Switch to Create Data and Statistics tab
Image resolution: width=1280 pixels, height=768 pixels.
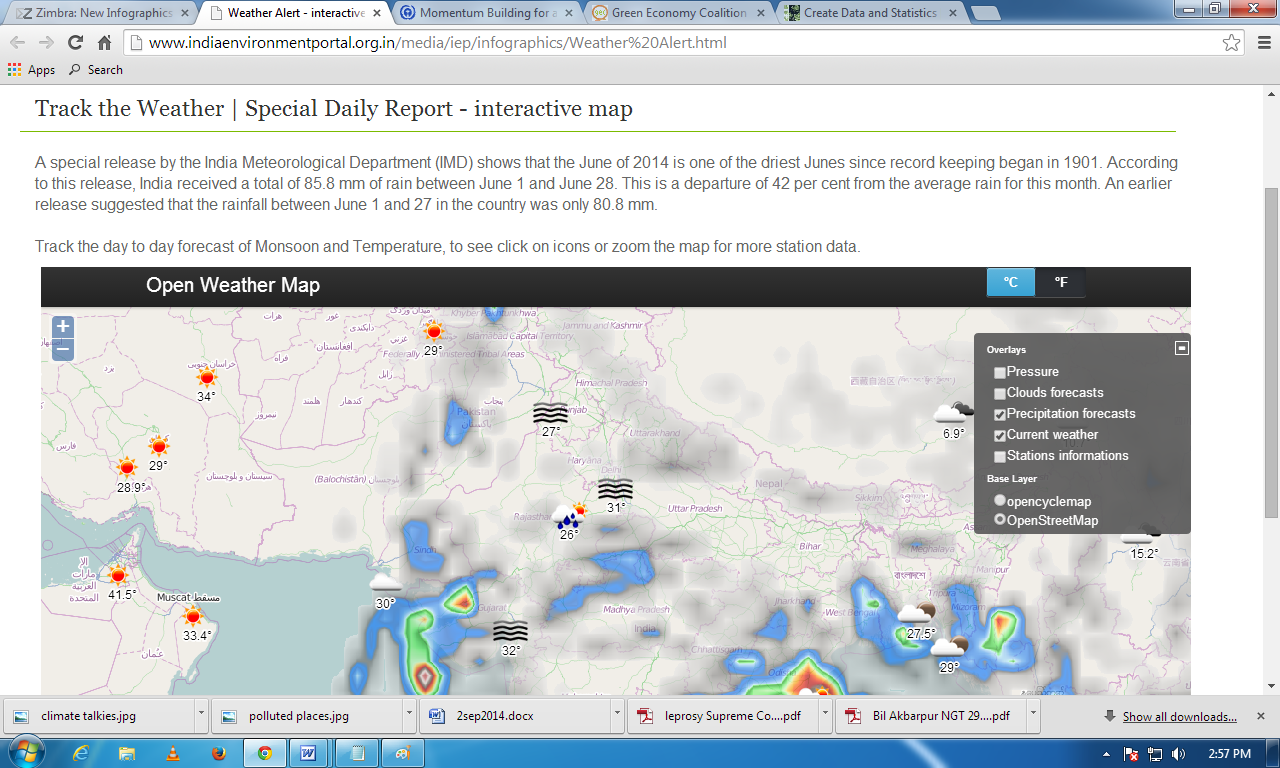click(868, 13)
